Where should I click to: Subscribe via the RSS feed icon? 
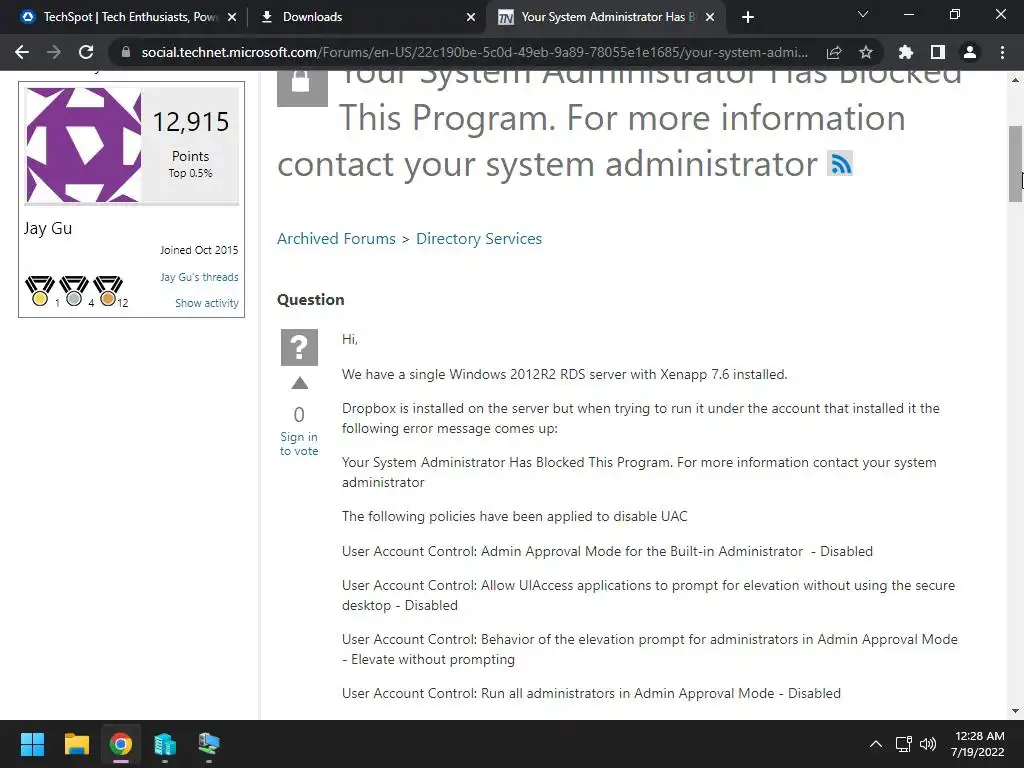[x=840, y=163]
